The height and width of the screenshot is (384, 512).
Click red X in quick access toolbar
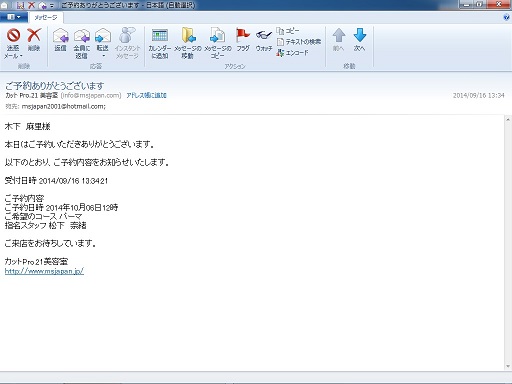point(31,5)
